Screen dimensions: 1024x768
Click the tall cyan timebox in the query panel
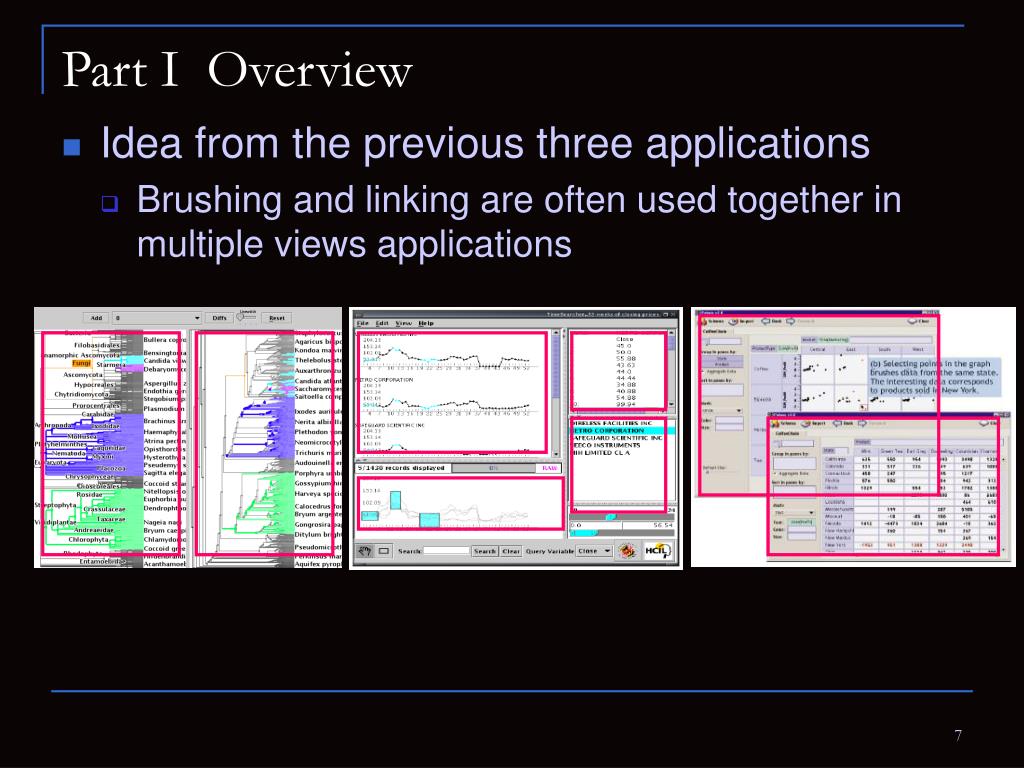point(395,500)
